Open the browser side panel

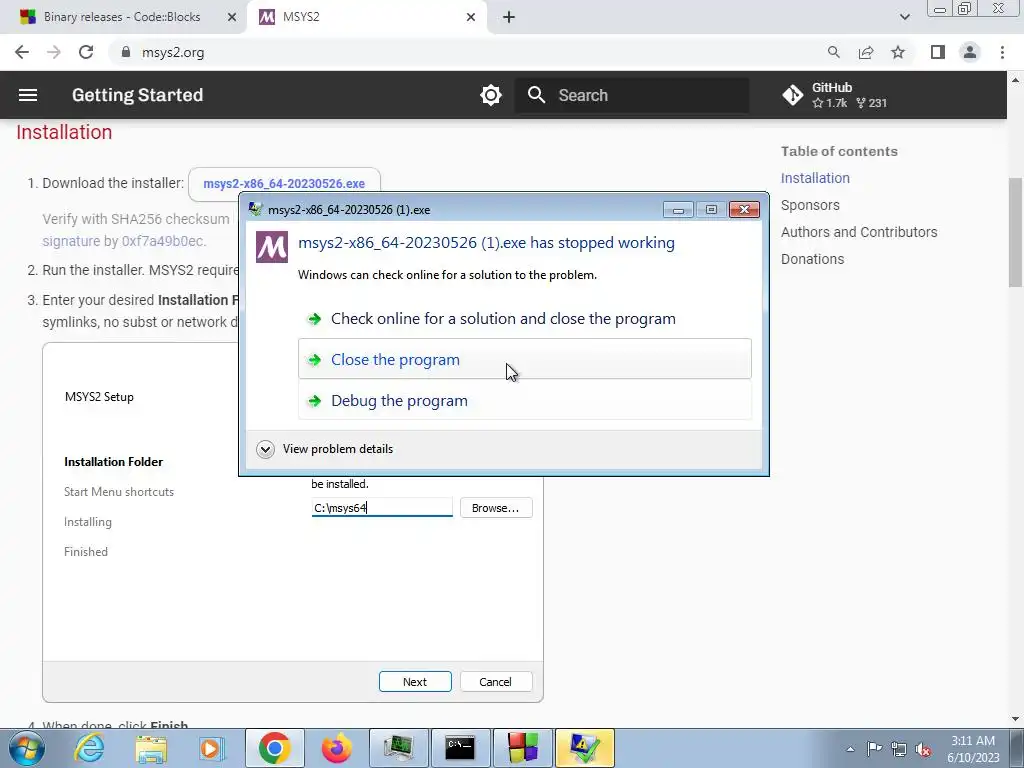tap(938, 52)
